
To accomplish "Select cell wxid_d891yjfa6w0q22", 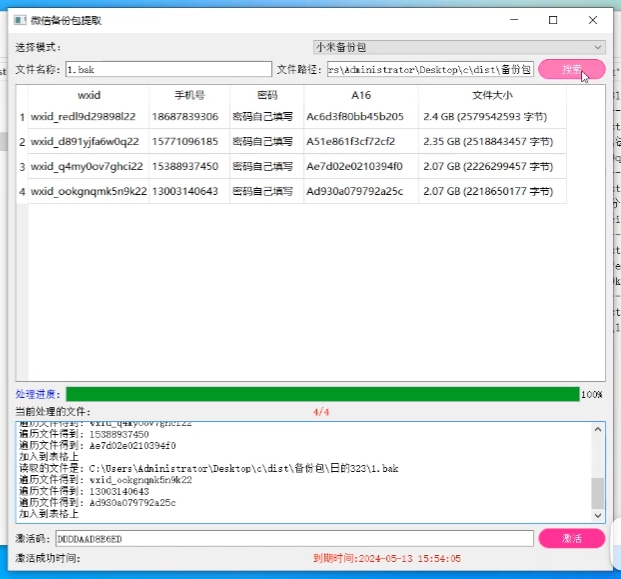I will [89, 141].
